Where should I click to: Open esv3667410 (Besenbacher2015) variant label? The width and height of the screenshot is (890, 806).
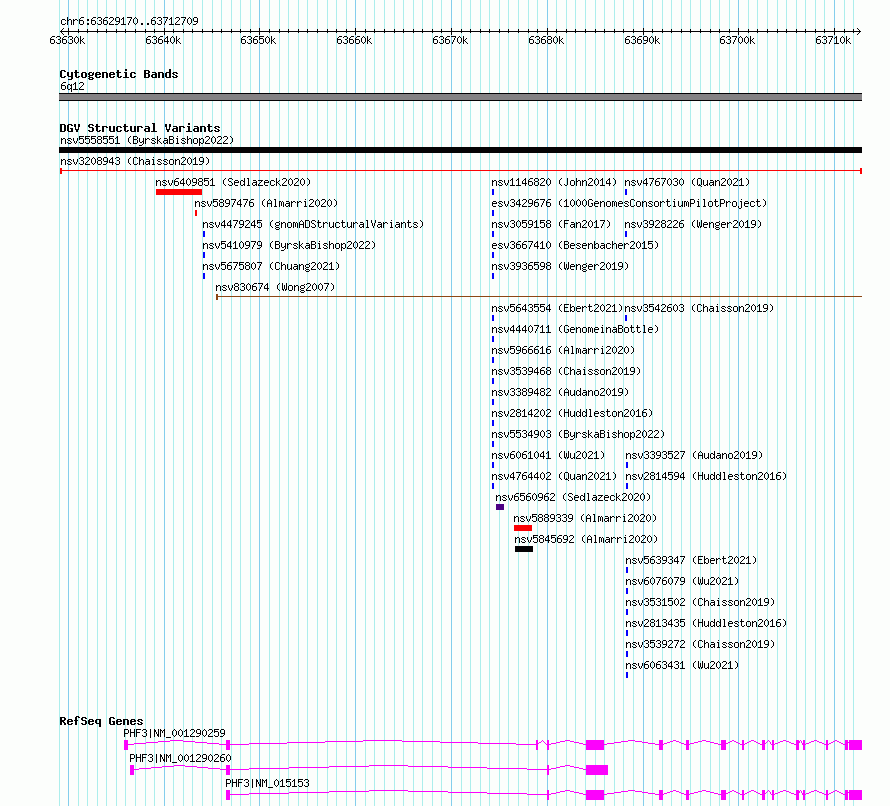click(x=576, y=245)
